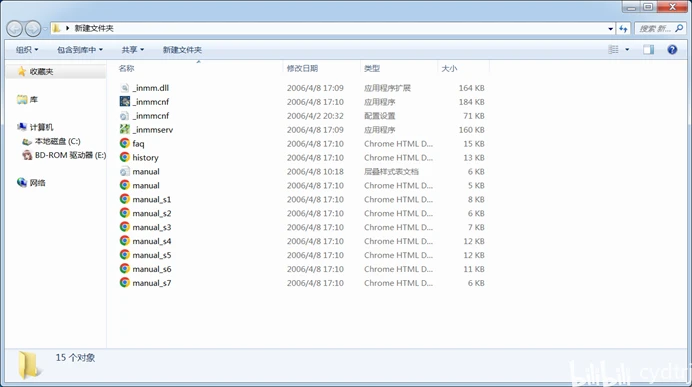Toggle the preview pane icon
Image resolution: width=692 pixels, height=387 pixels.
[648, 49]
